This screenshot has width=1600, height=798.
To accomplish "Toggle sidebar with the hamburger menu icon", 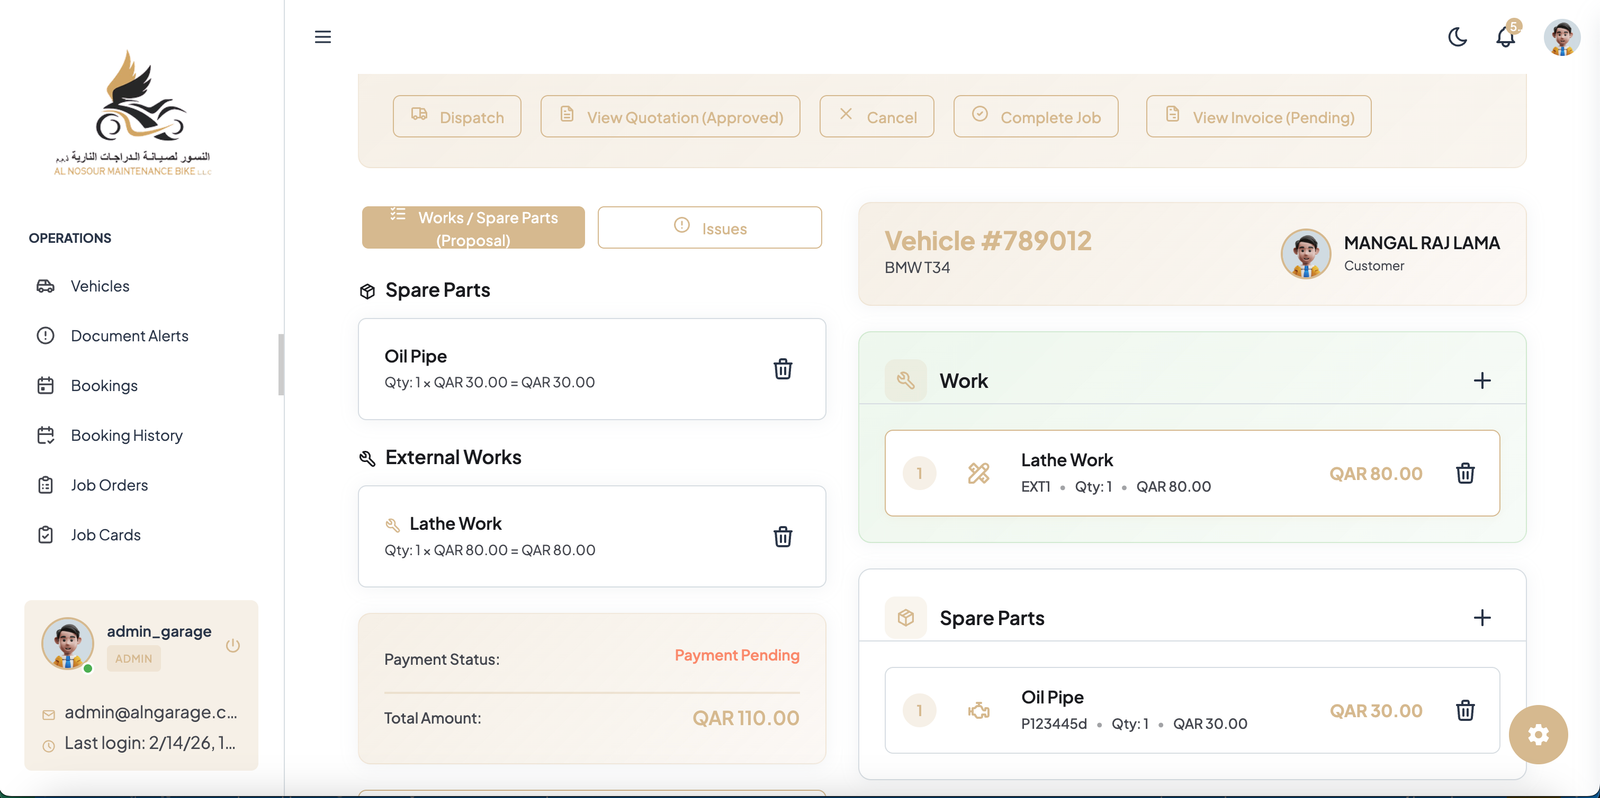I will [323, 37].
